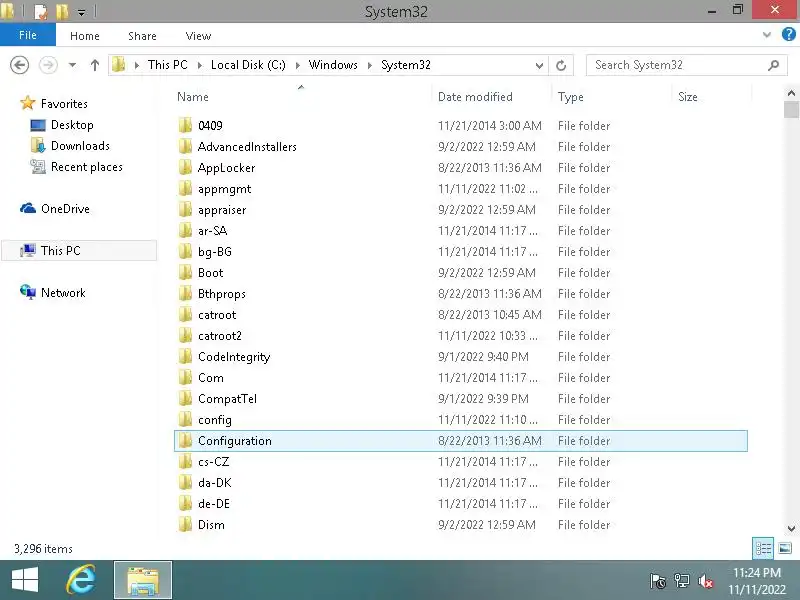Select the AdvancedInstallers folder
This screenshot has height=600, width=800.
point(247,146)
